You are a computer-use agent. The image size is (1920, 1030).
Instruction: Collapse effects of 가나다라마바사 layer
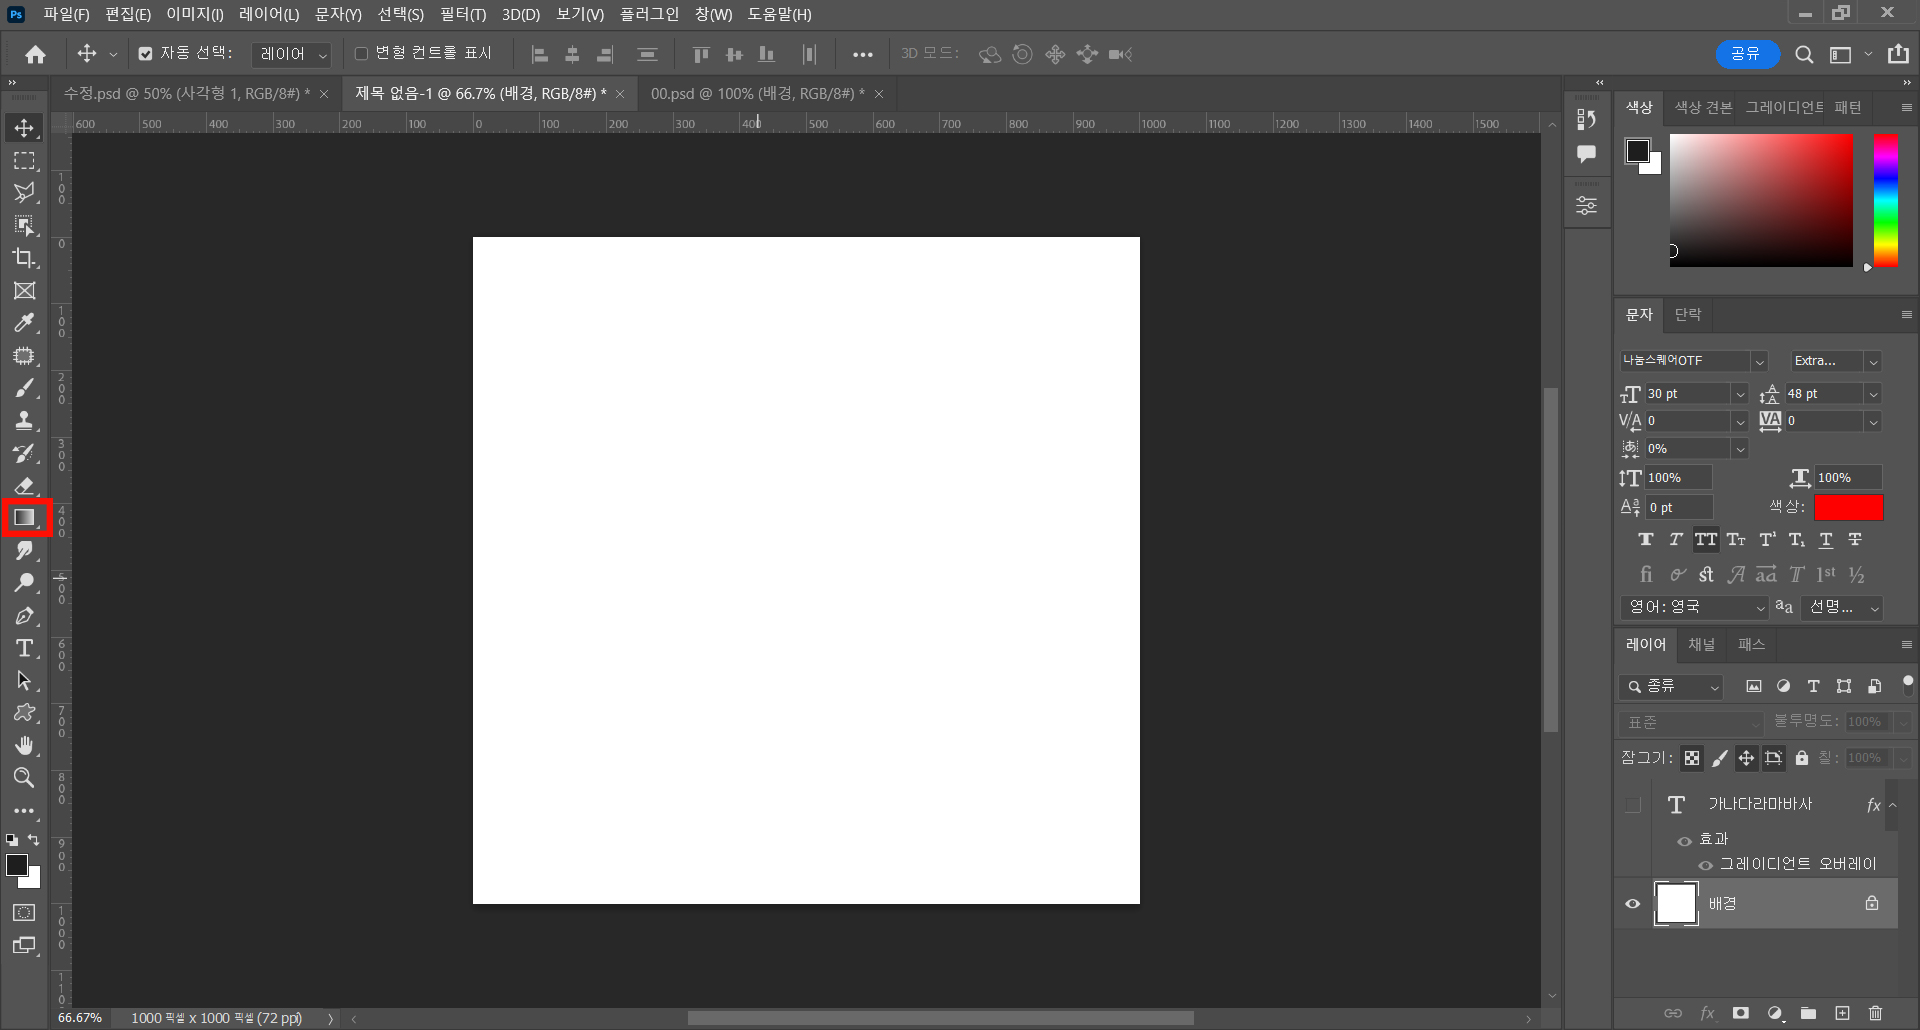pyautogui.click(x=1893, y=805)
